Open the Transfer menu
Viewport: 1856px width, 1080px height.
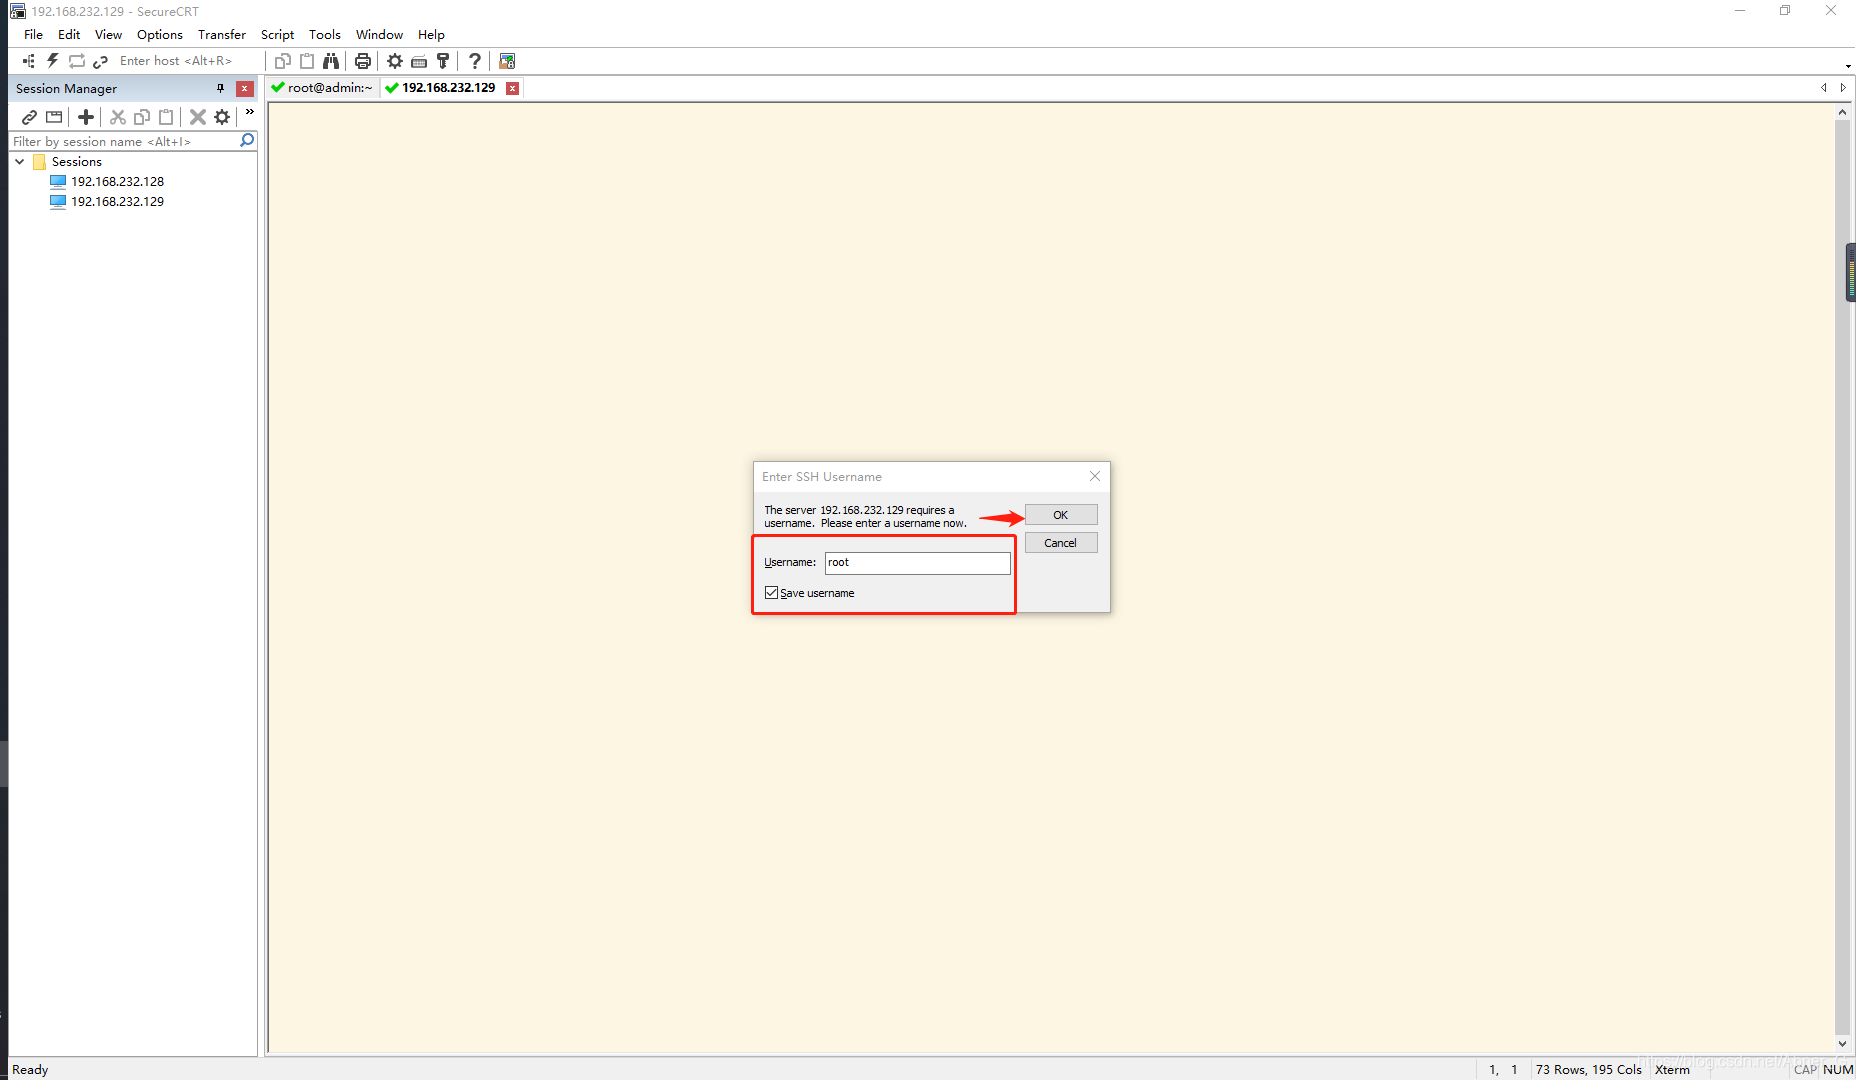(x=222, y=34)
